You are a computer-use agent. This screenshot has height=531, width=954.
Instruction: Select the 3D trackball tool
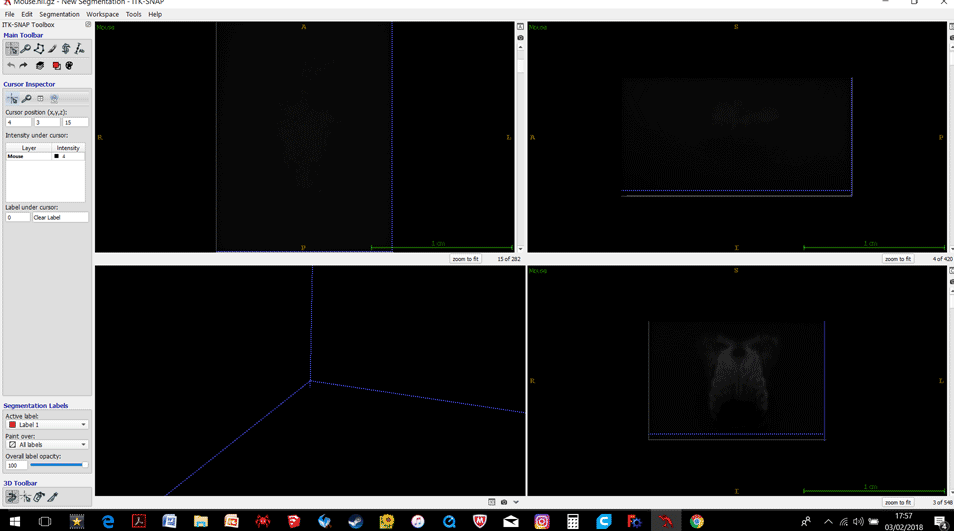click(12, 497)
